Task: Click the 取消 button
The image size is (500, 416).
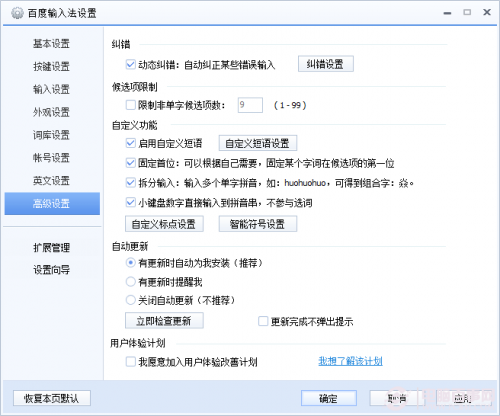Action: [x=397, y=398]
